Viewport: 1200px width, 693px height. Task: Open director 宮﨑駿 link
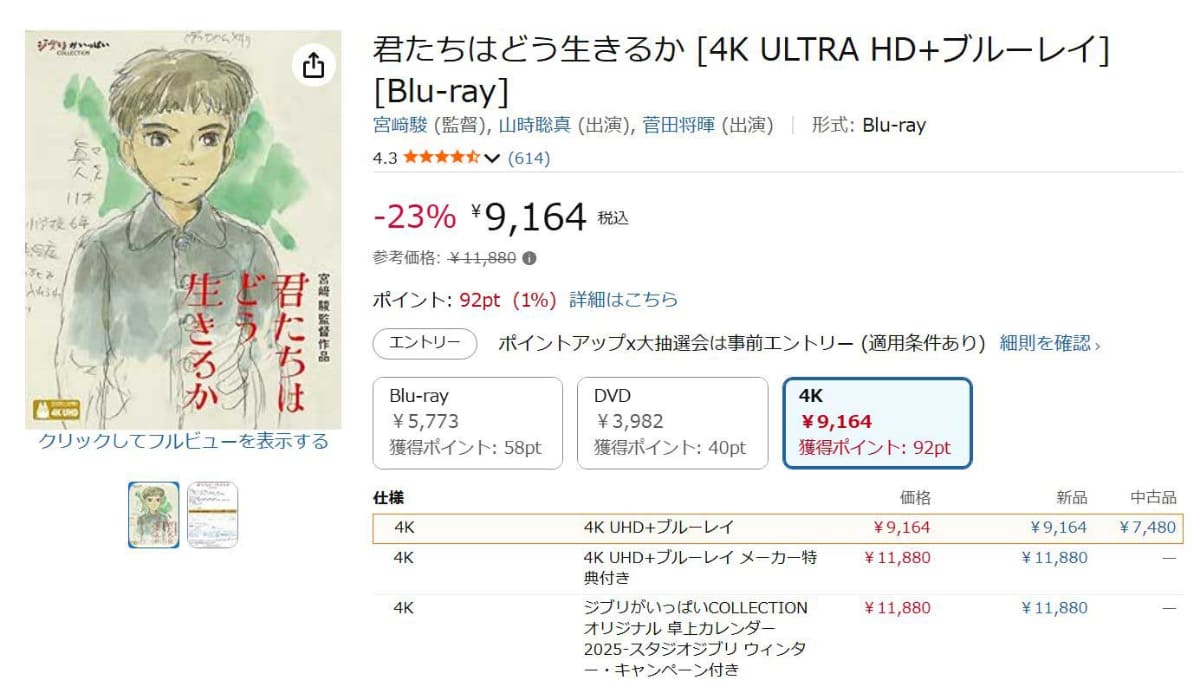pos(400,125)
